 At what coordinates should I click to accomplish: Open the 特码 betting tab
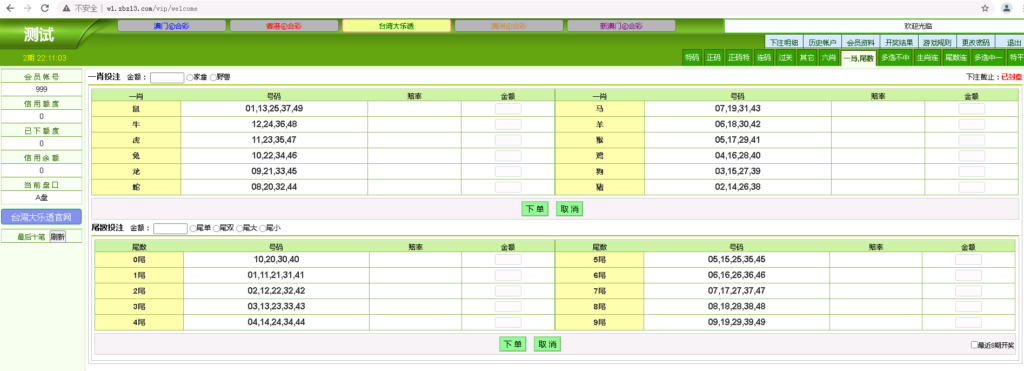tap(692, 57)
